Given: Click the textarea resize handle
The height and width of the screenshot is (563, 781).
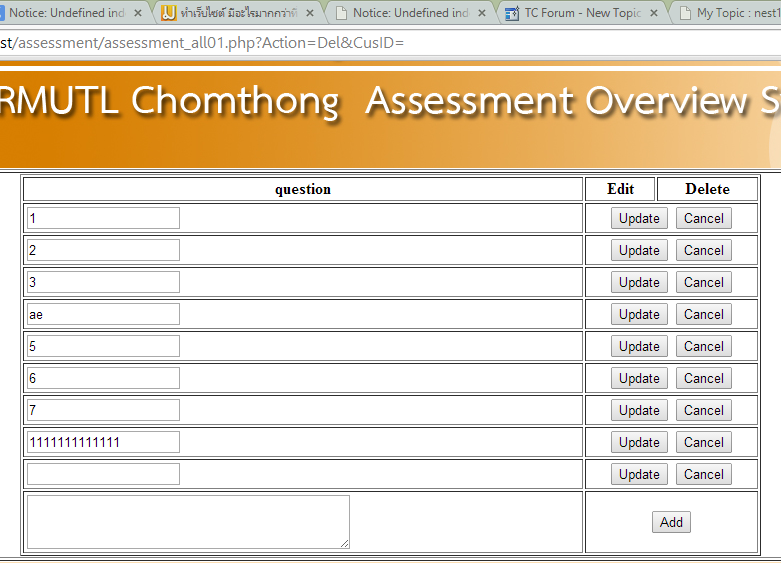Looking at the screenshot, I should point(345,544).
